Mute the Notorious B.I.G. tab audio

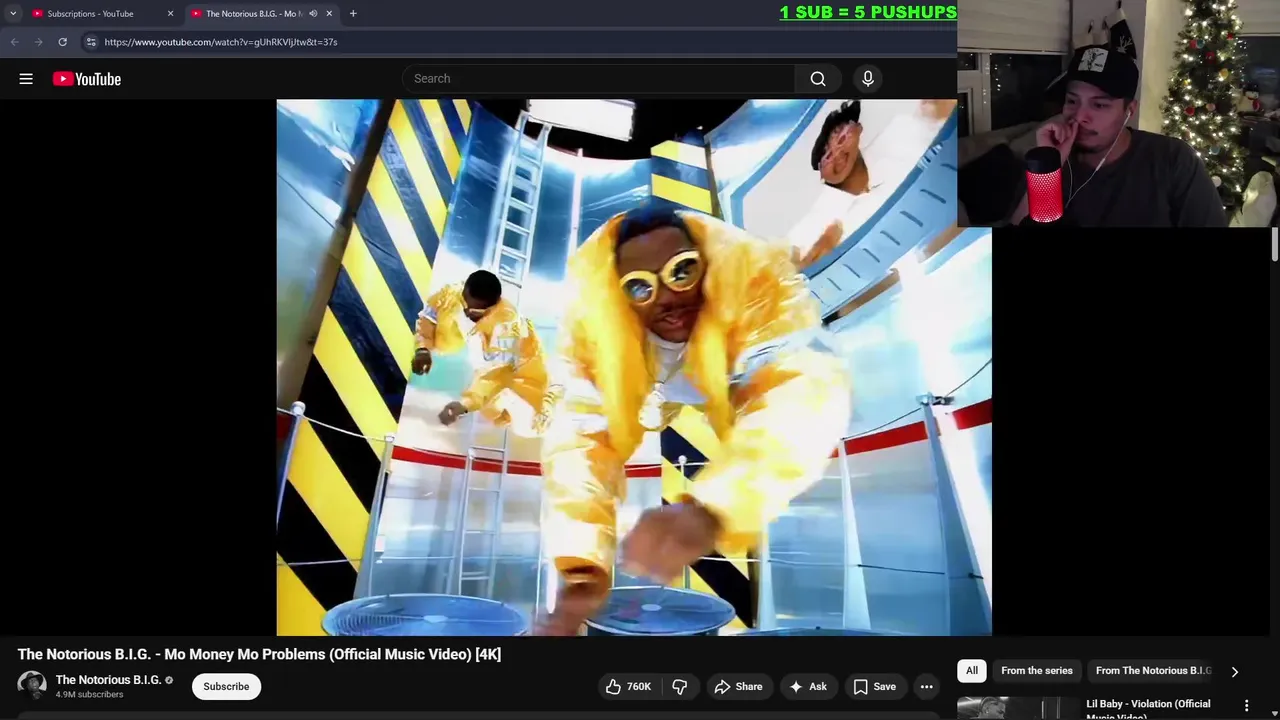coord(313,14)
